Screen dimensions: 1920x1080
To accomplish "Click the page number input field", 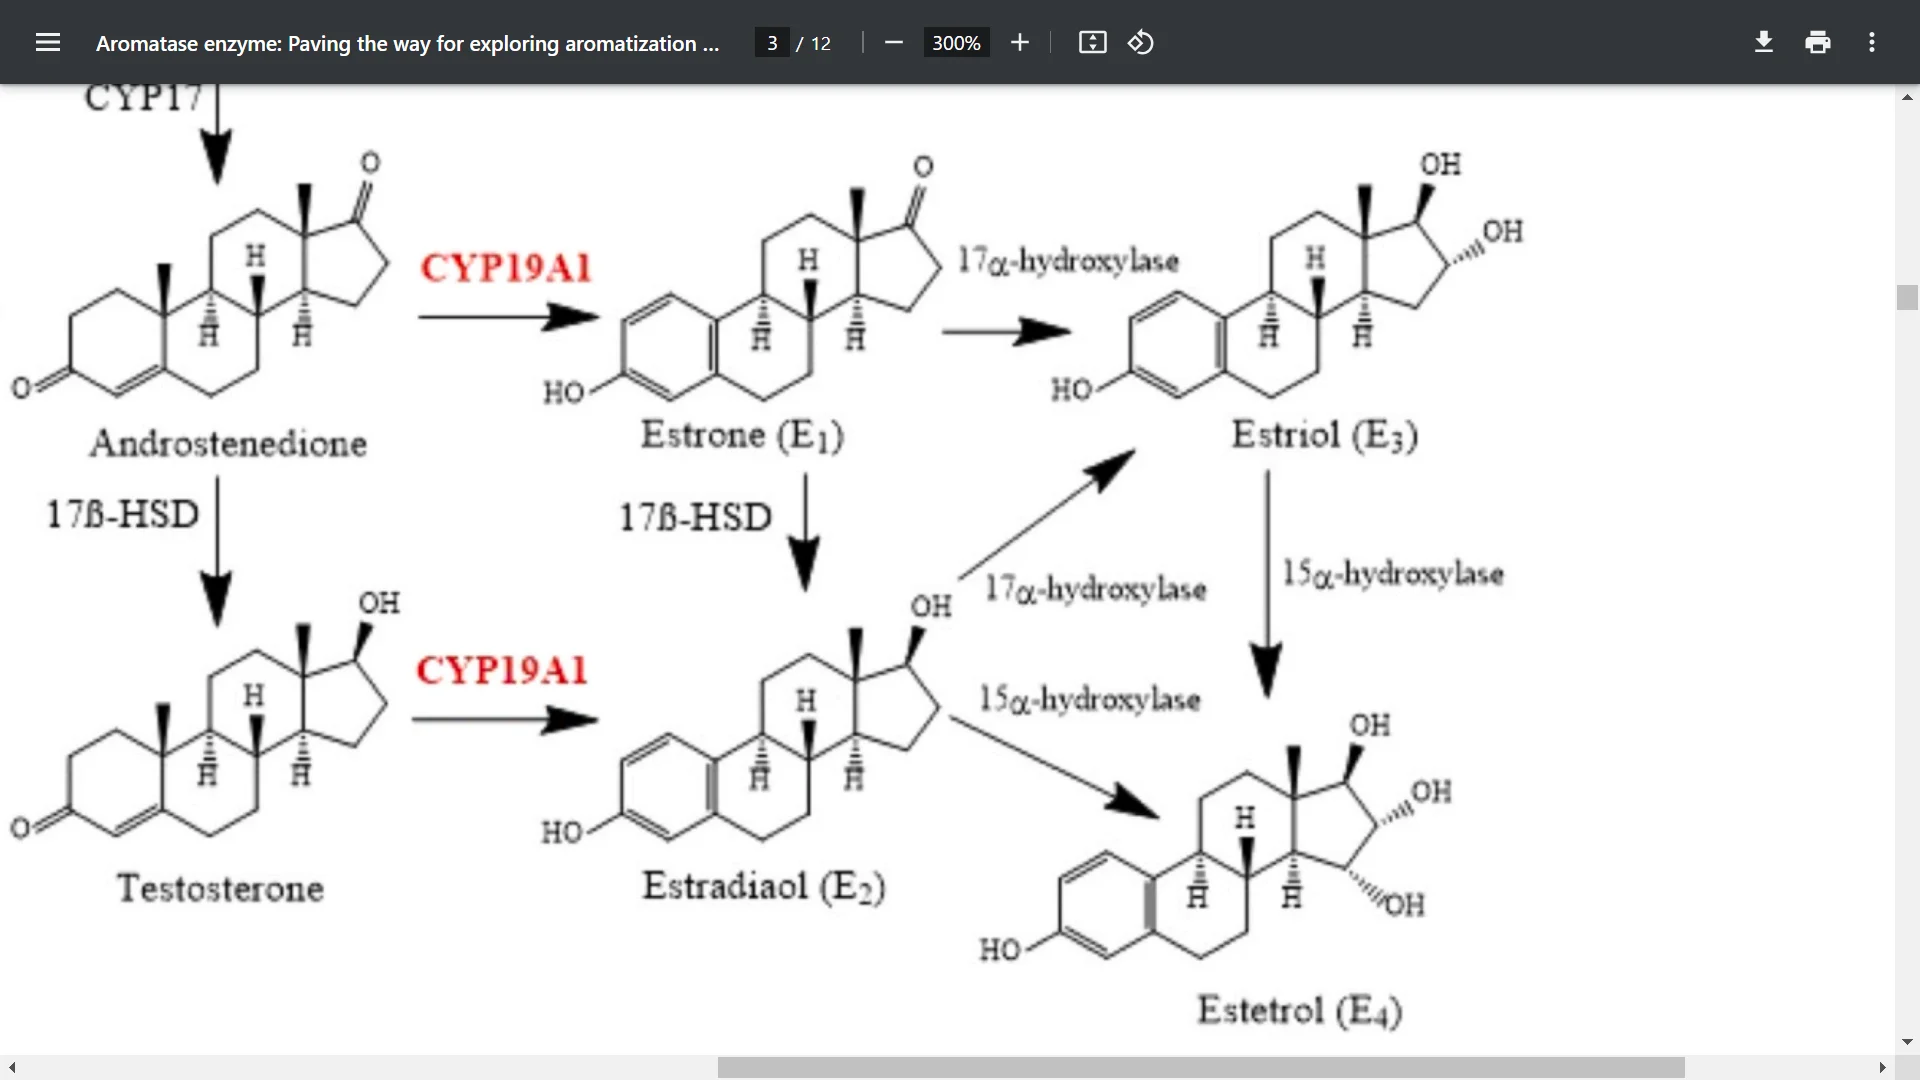I will click(772, 43).
